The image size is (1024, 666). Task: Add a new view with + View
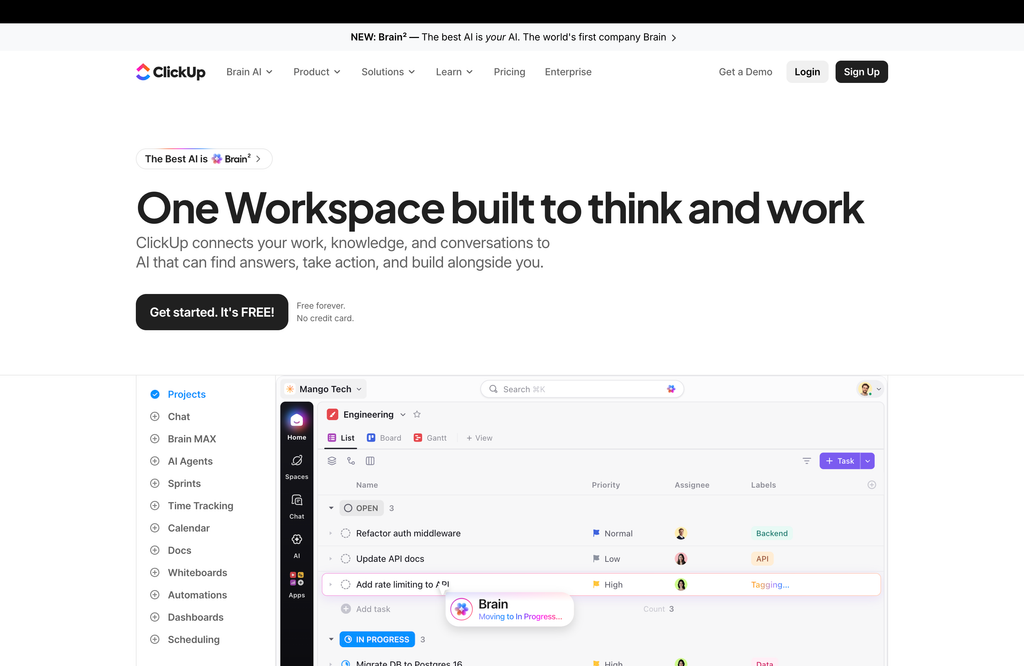point(479,438)
